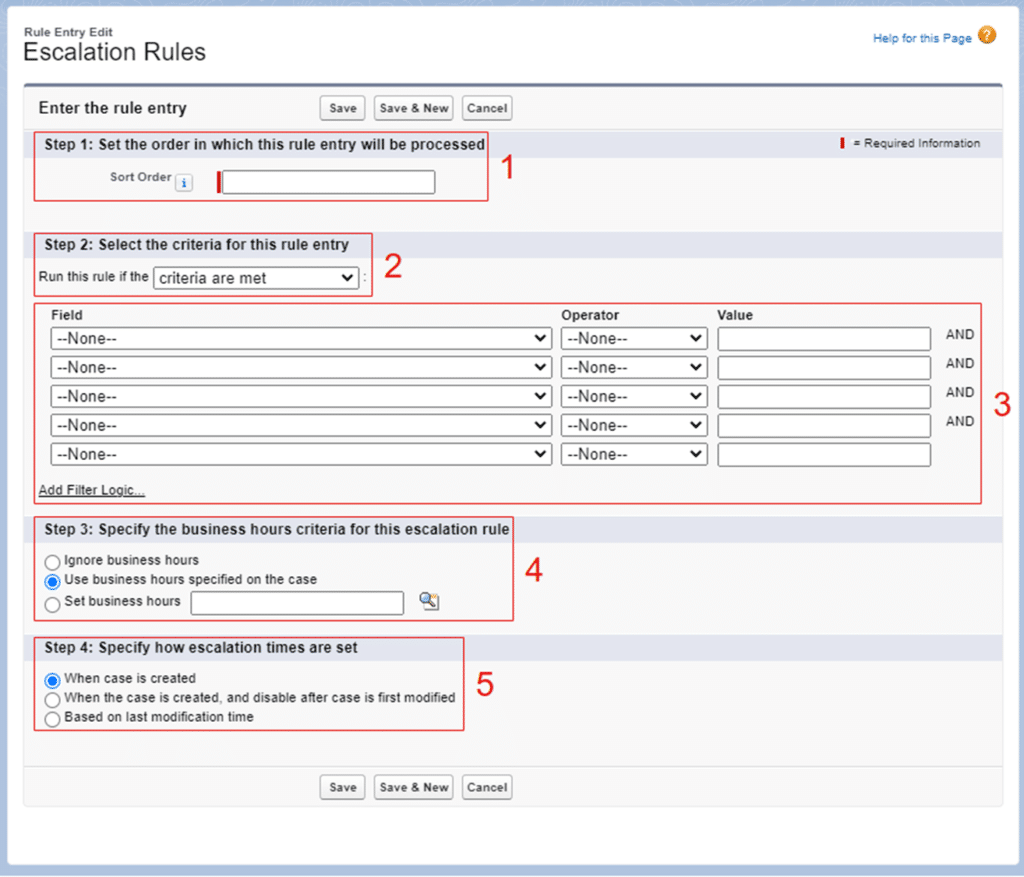This screenshot has width=1024, height=877.
Task: Open the 'criteria are met' dropdown
Action: (256, 278)
